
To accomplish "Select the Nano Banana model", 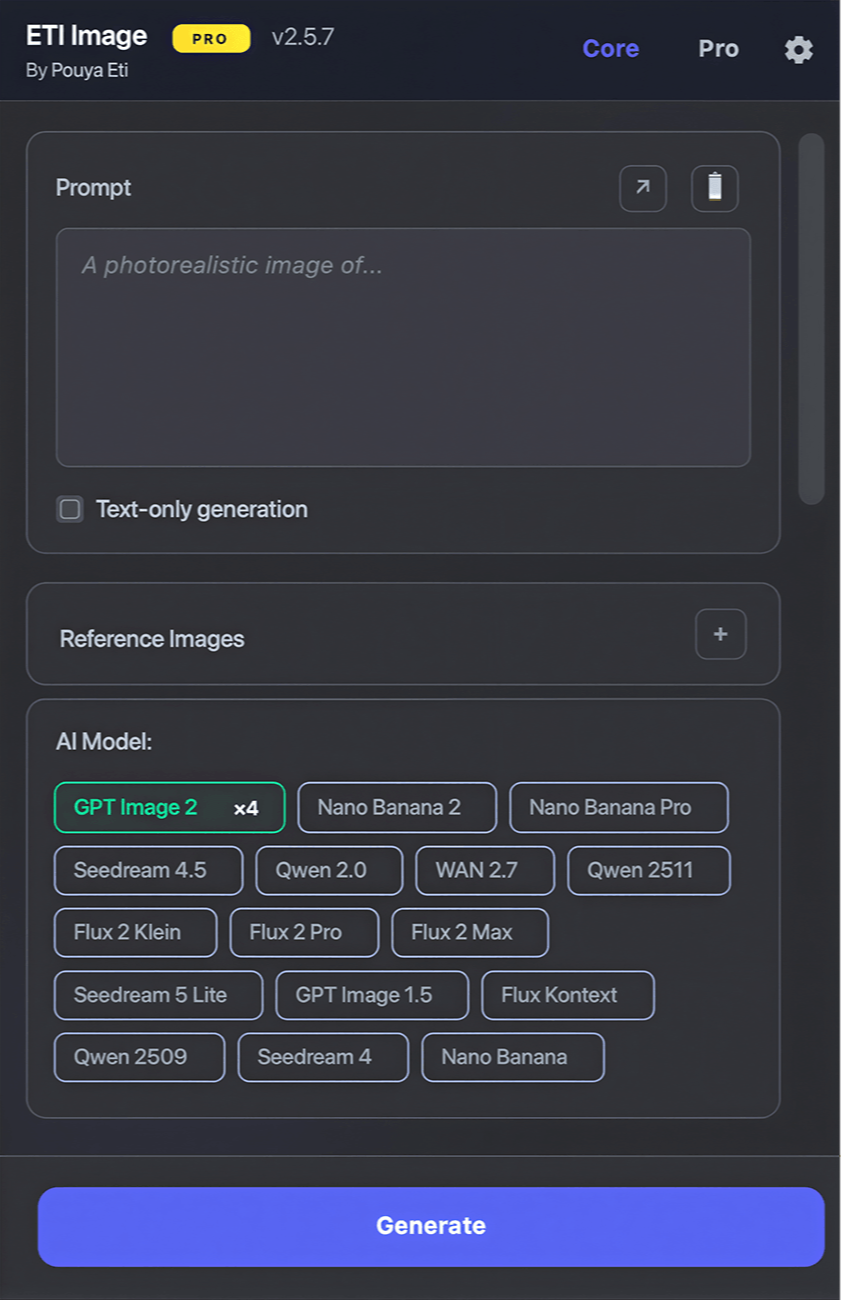I will (513, 1057).
